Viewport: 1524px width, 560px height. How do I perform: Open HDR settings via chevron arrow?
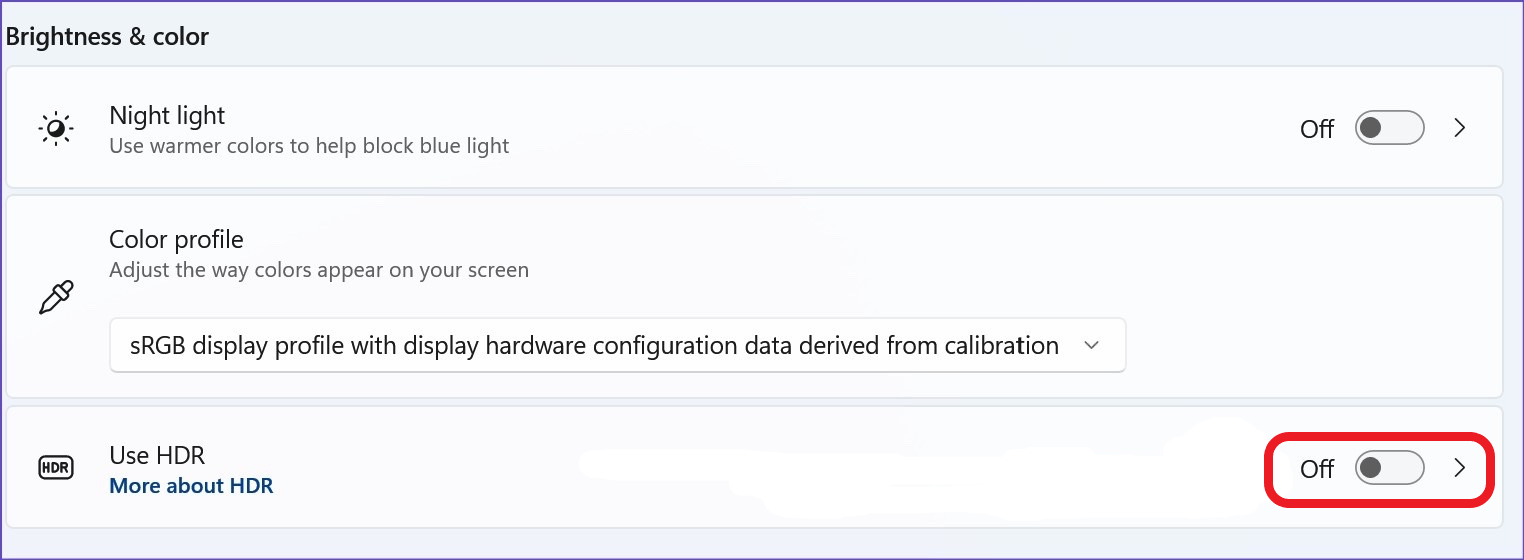pyautogui.click(x=1460, y=467)
